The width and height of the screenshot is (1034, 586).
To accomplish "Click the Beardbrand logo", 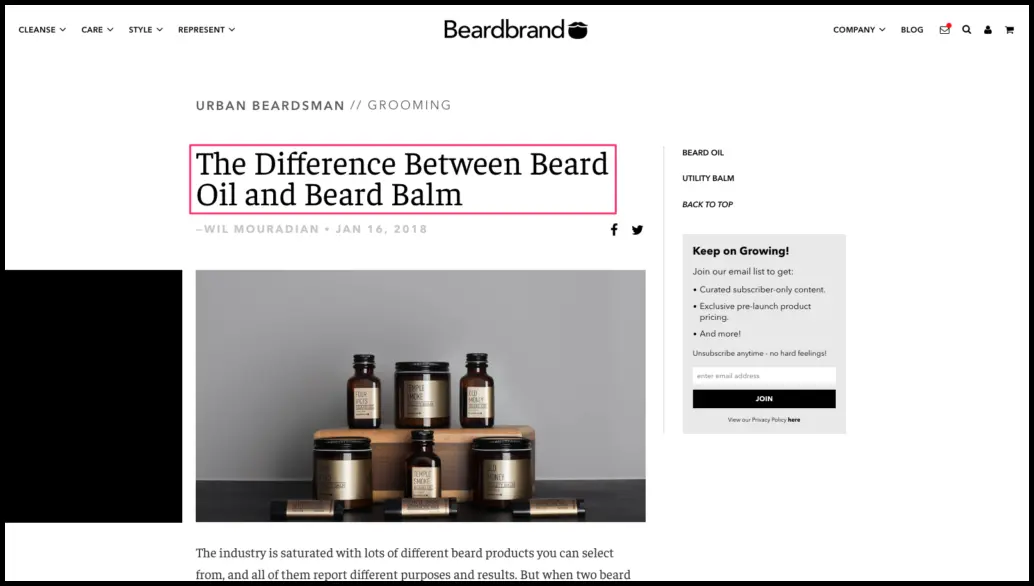I will tap(516, 30).
